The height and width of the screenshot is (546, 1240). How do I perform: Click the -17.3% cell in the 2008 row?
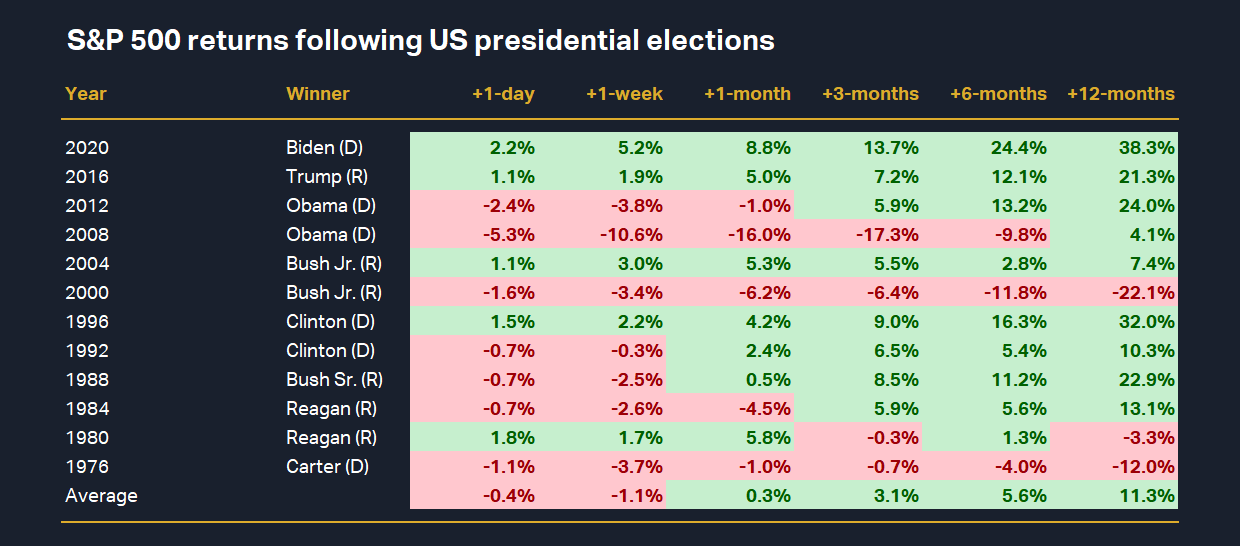click(890, 235)
